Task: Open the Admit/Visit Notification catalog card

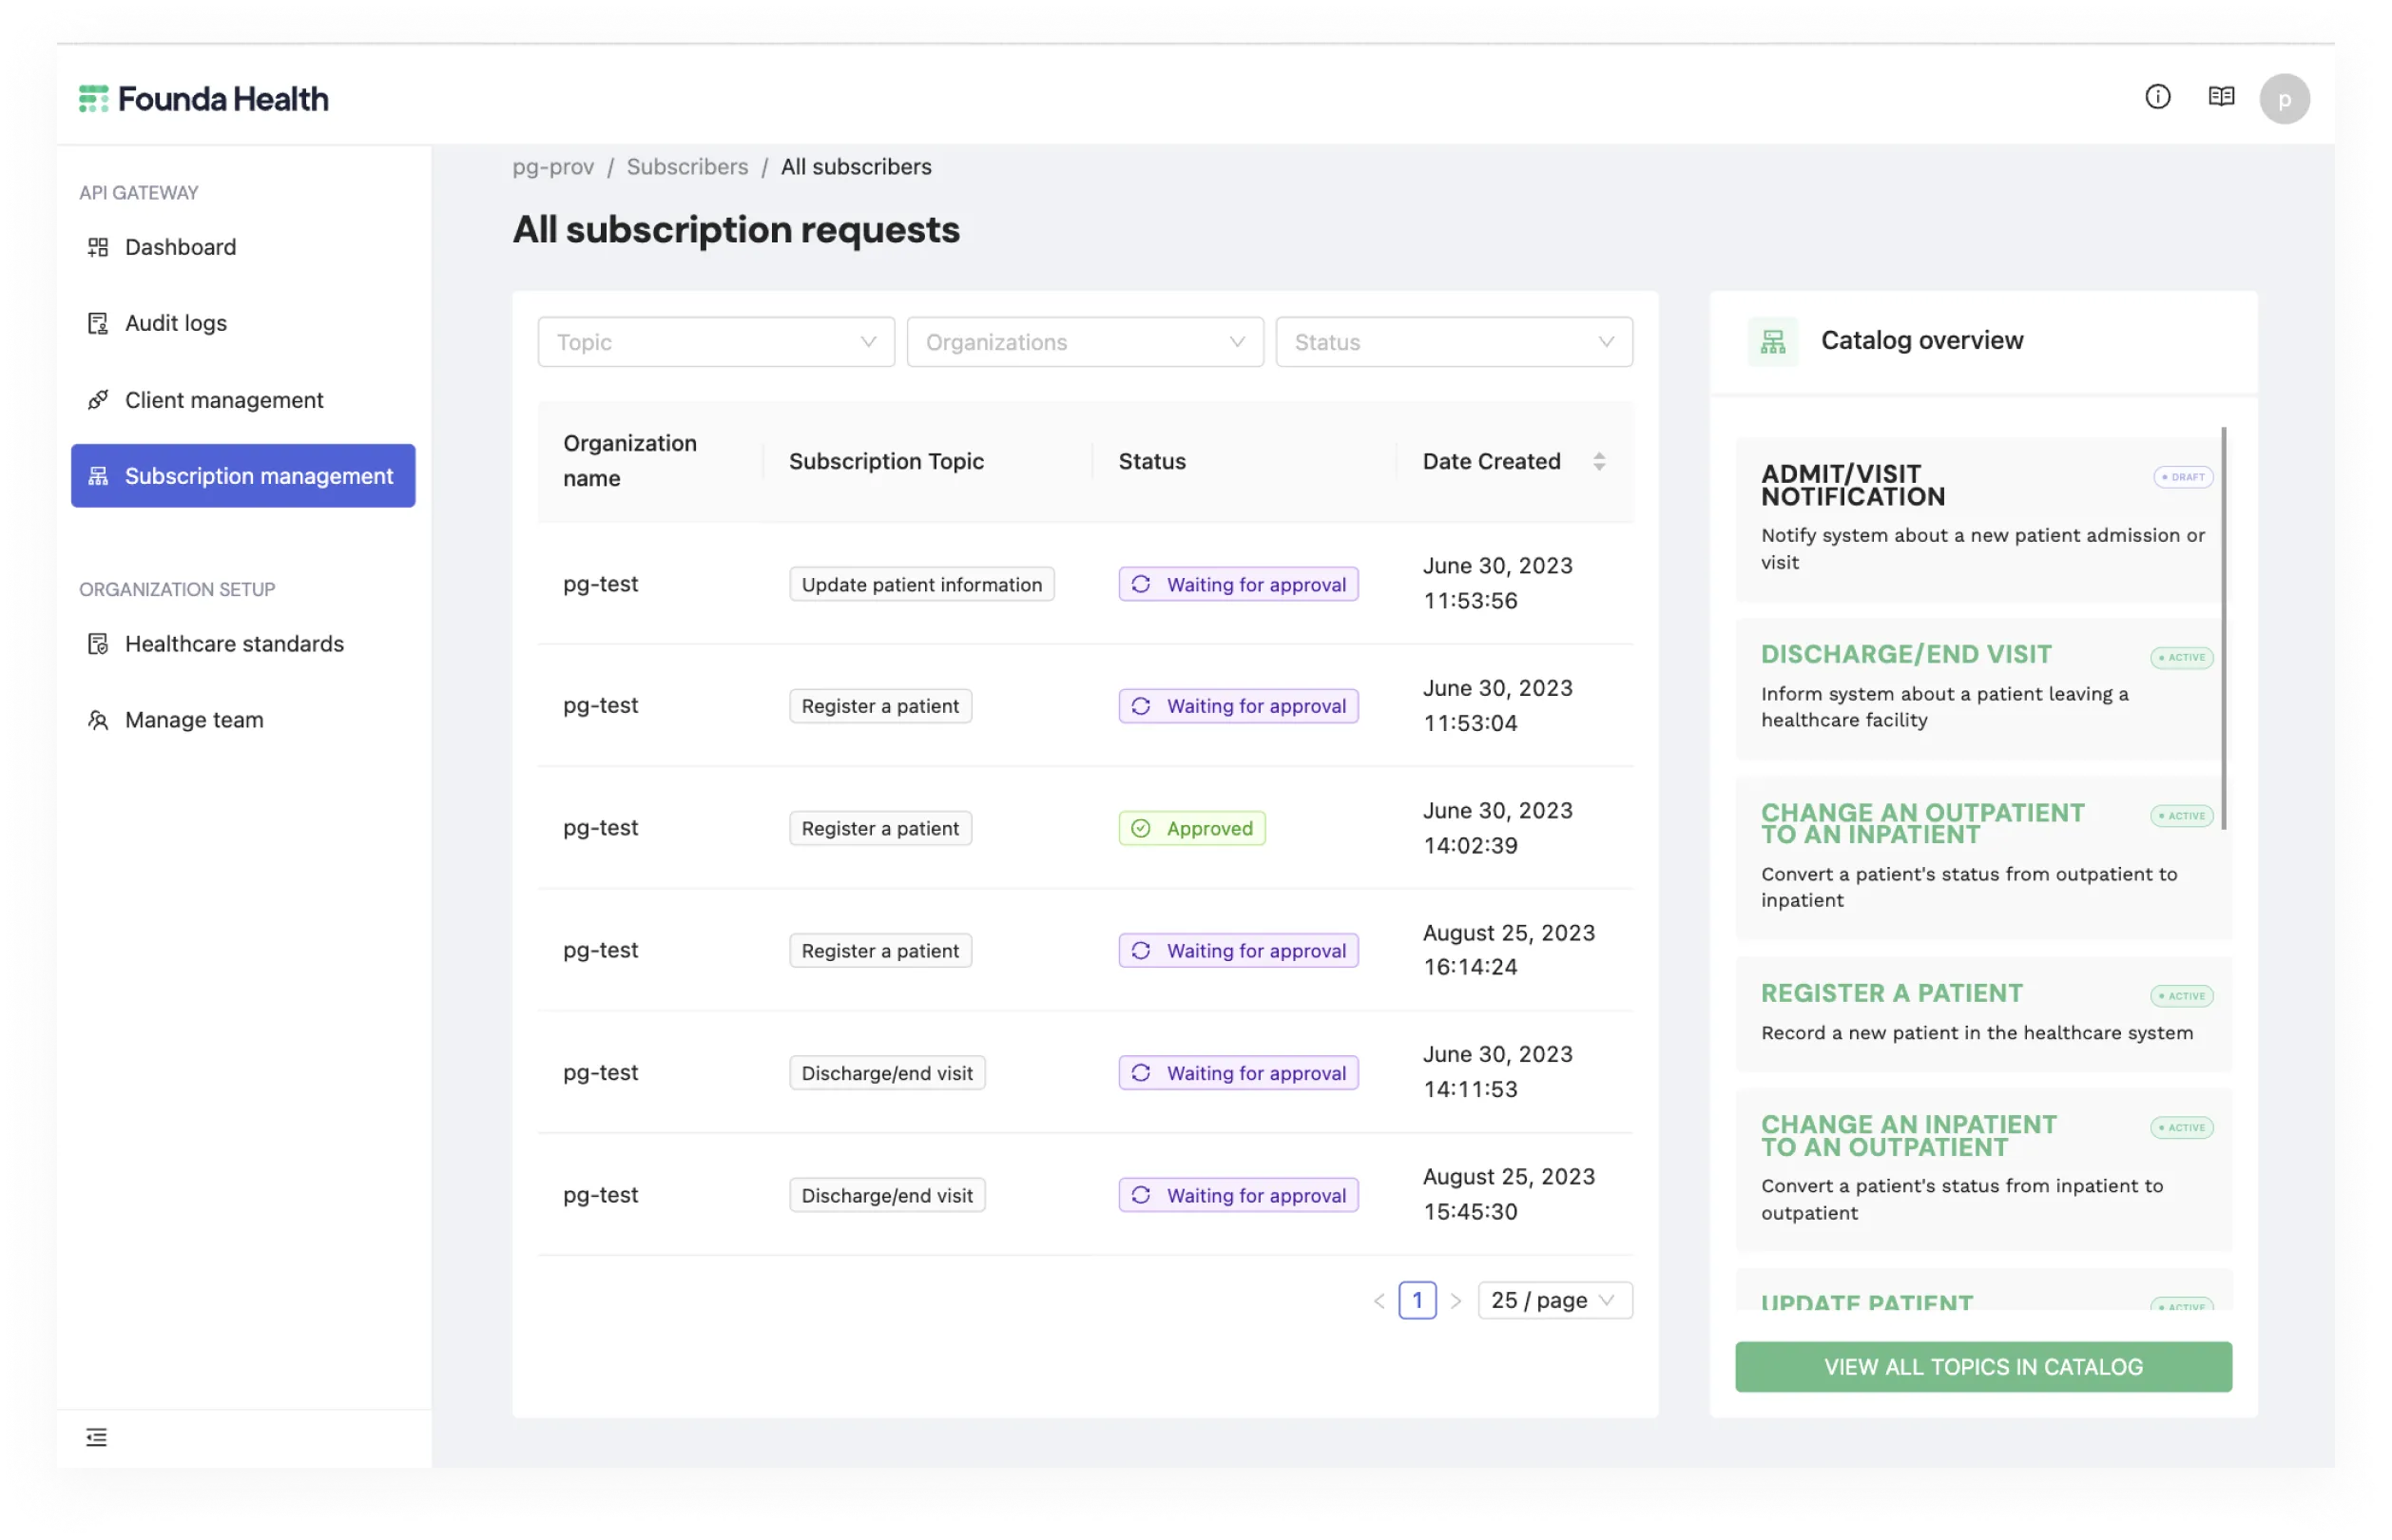Action: [1983, 519]
